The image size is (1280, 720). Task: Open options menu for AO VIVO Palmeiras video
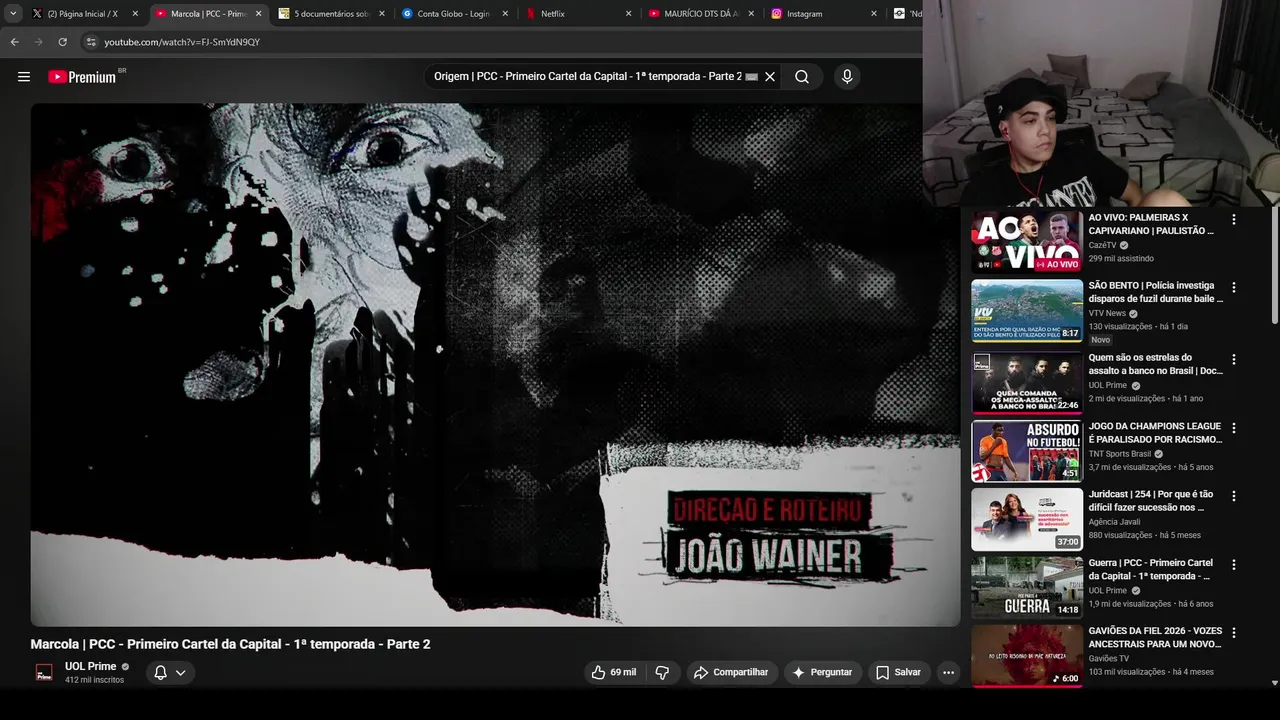click(x=1233, y=219)
